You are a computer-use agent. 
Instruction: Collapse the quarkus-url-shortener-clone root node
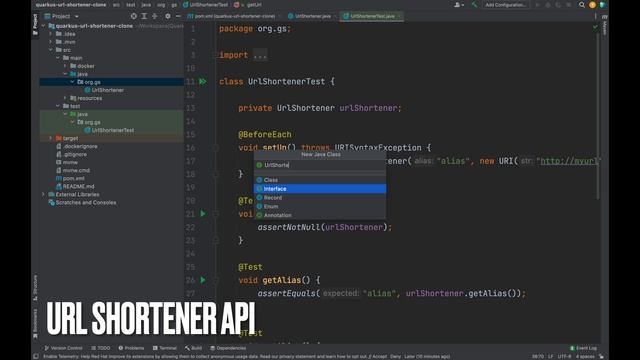[44, 26]
